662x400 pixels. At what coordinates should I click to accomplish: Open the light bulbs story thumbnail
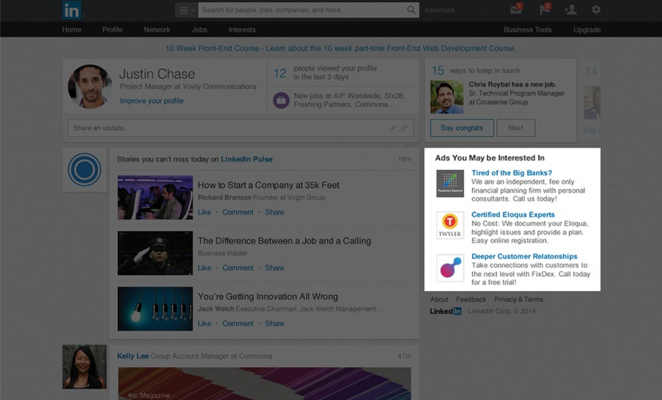155,309
